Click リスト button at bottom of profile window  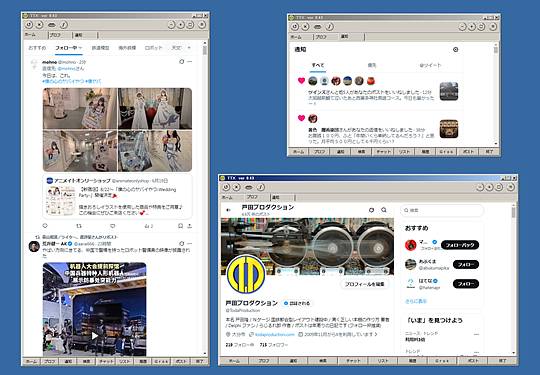click(383, 361)
